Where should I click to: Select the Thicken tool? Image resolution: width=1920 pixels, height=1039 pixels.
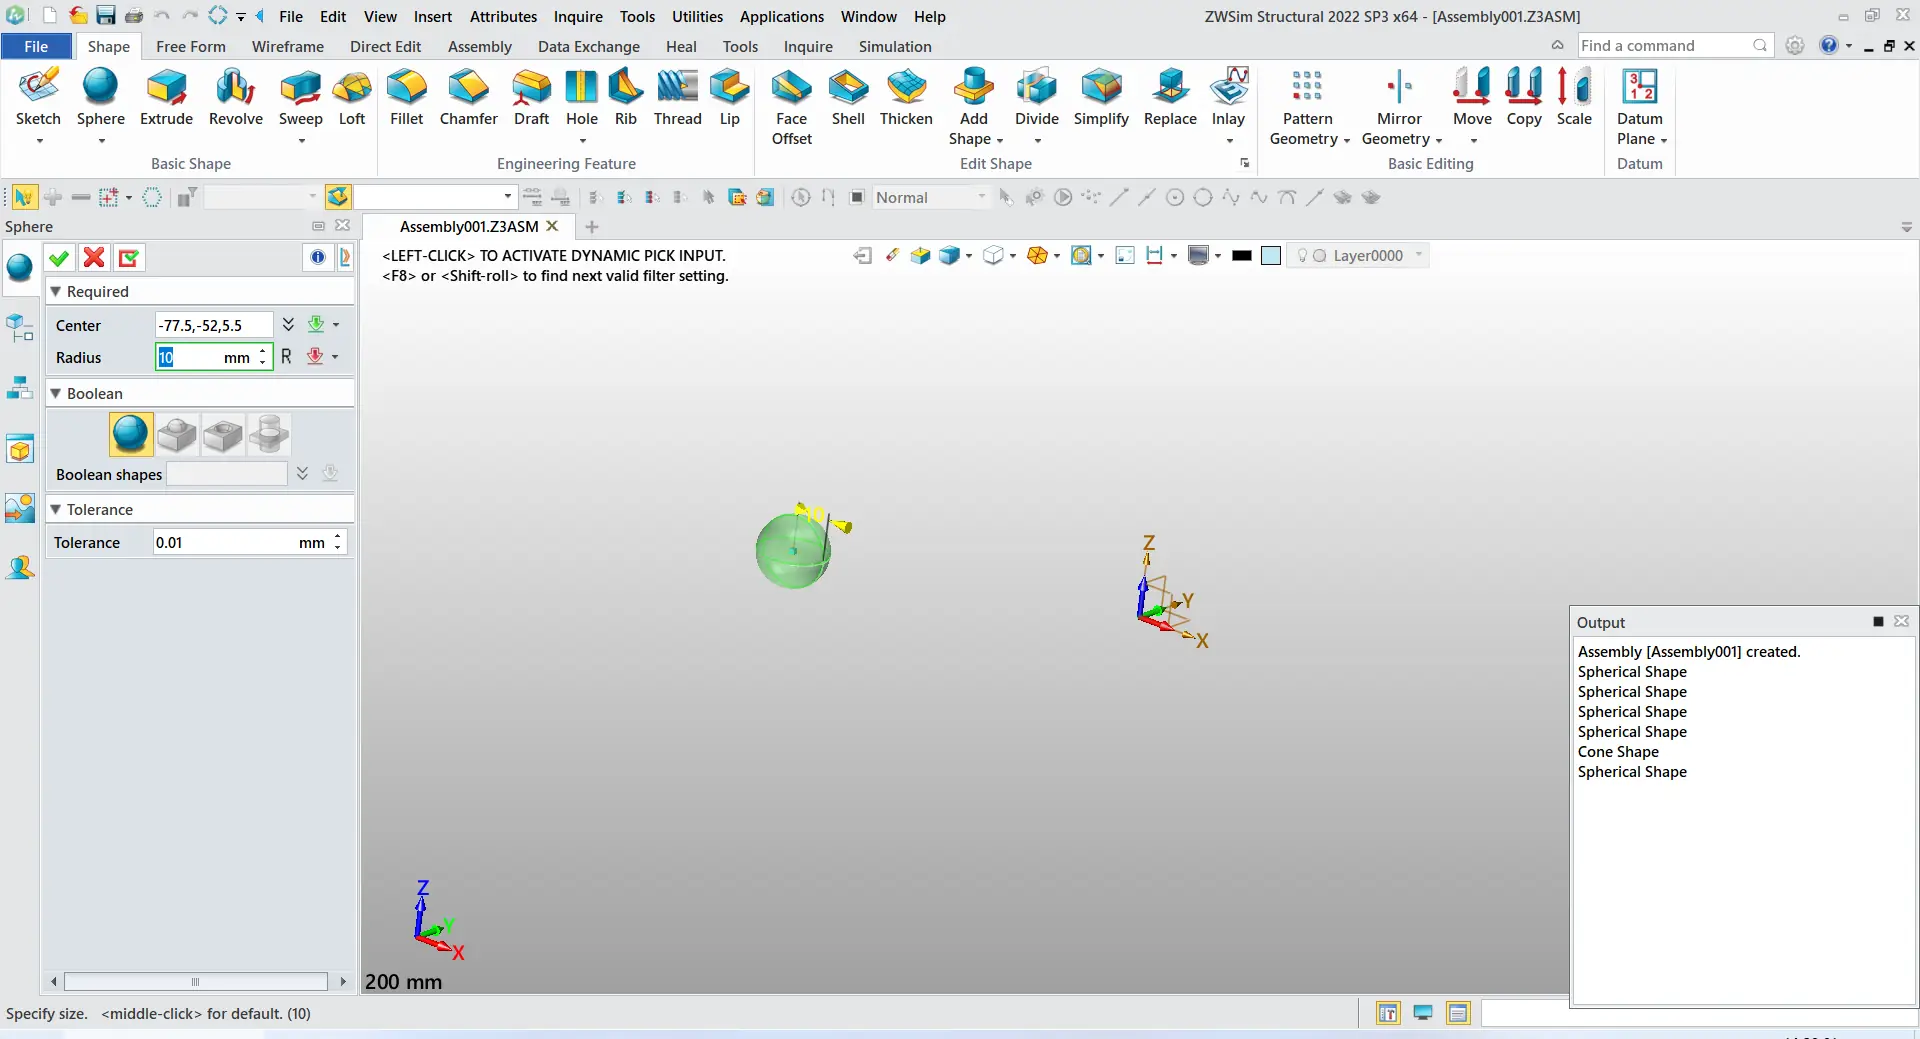click(x=906, y=98)
